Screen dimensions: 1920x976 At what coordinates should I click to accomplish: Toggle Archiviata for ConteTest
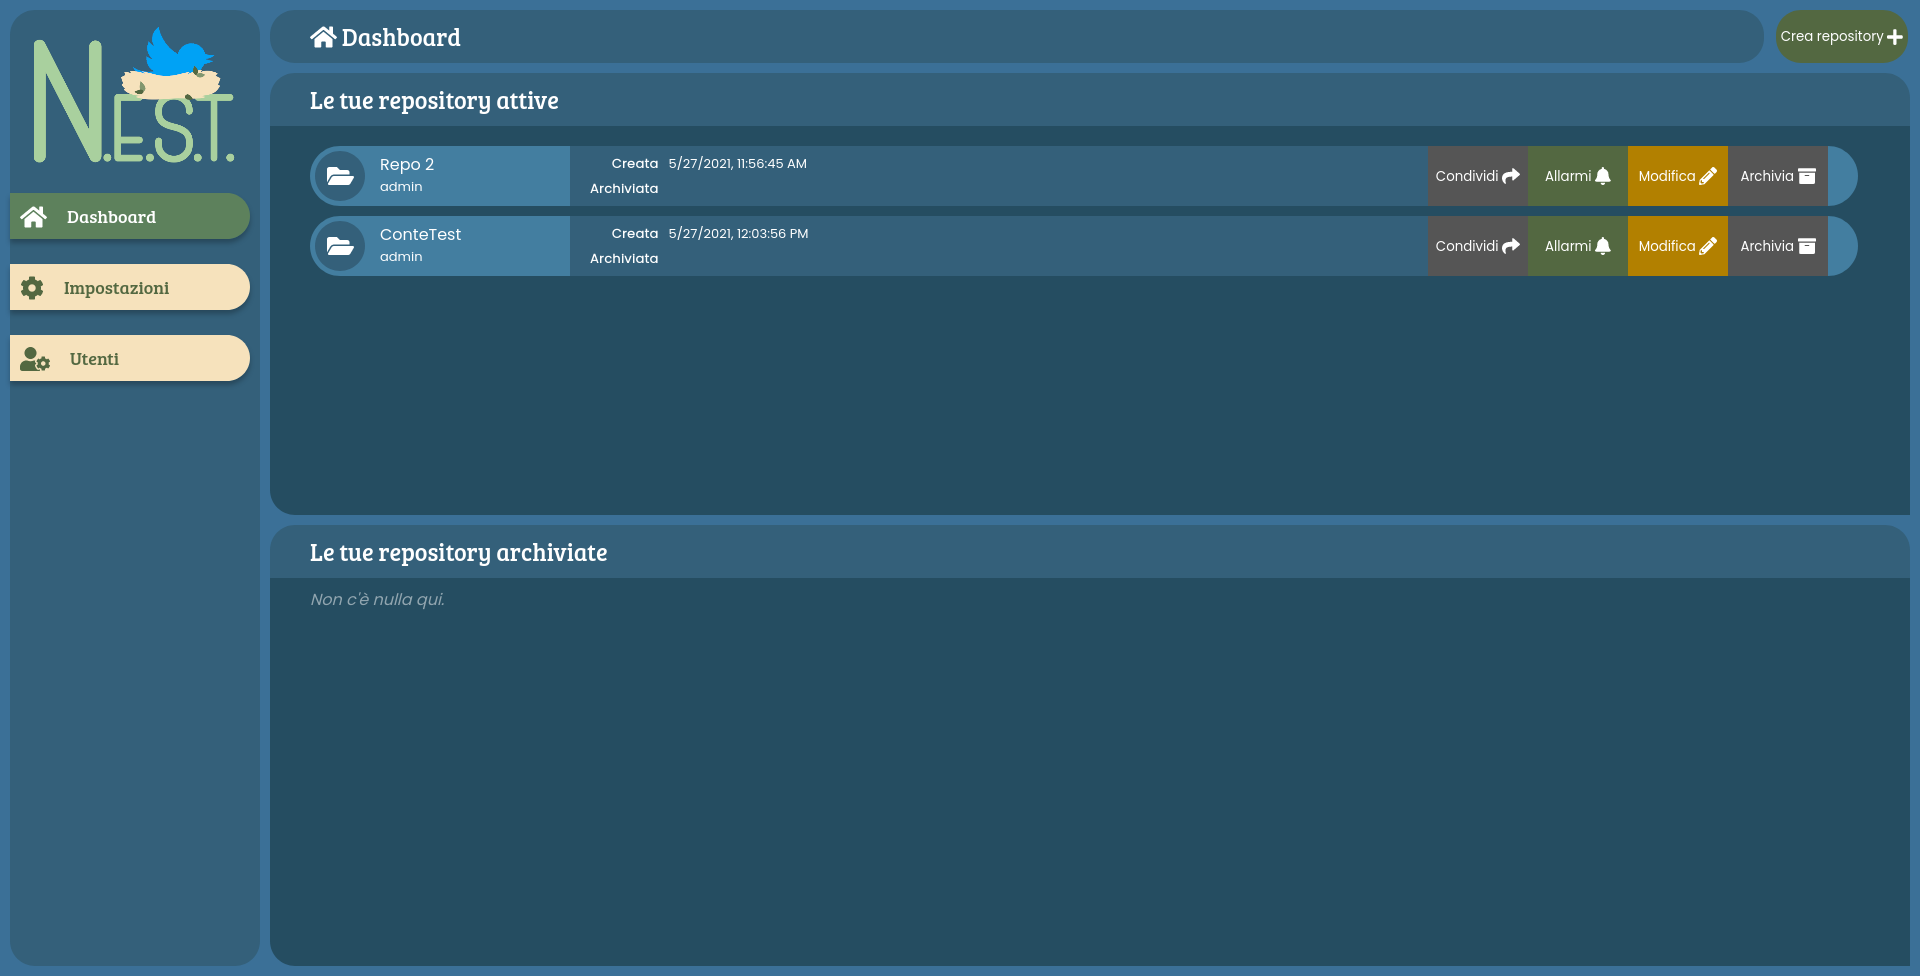coord(623,258)
